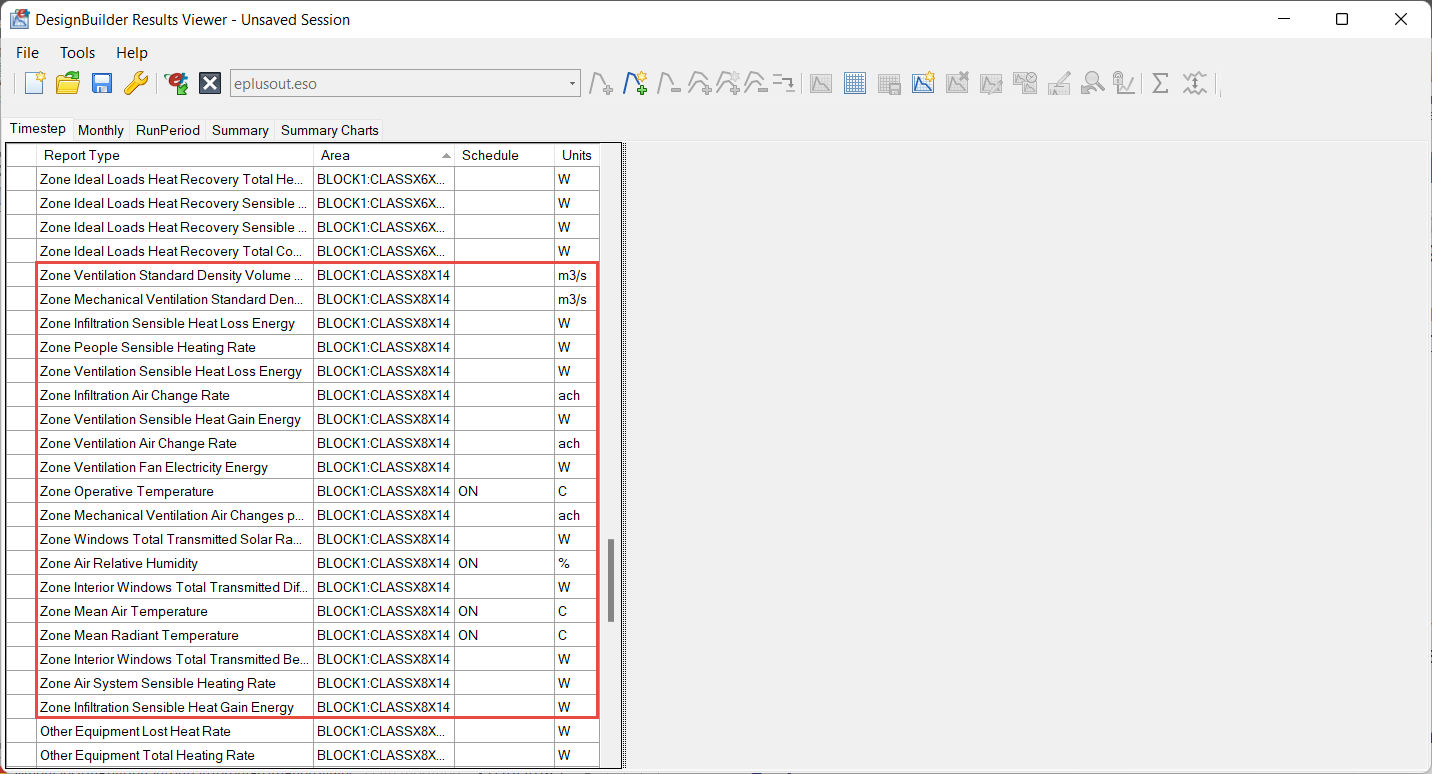The image size is (1432, 774).
Task: Select the Zone Operative Temperature row
Action: point(175,491)
